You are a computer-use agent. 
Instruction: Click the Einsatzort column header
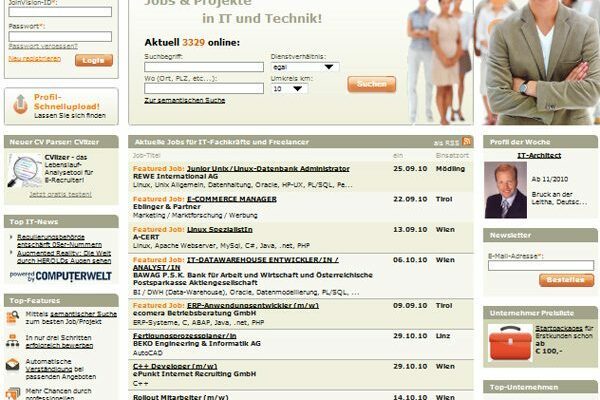pos(452,155)
